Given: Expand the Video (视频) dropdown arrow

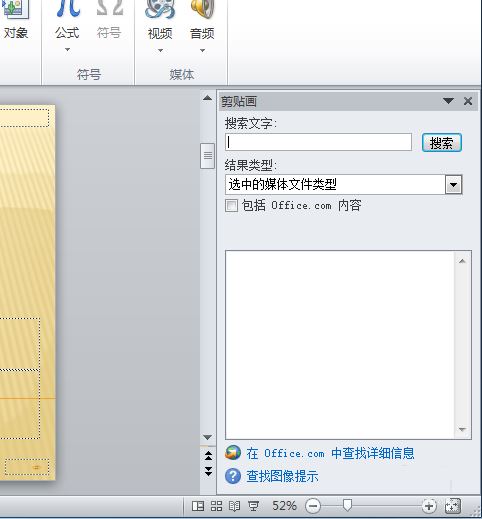Looking at the screenshot, I should 160,51.
